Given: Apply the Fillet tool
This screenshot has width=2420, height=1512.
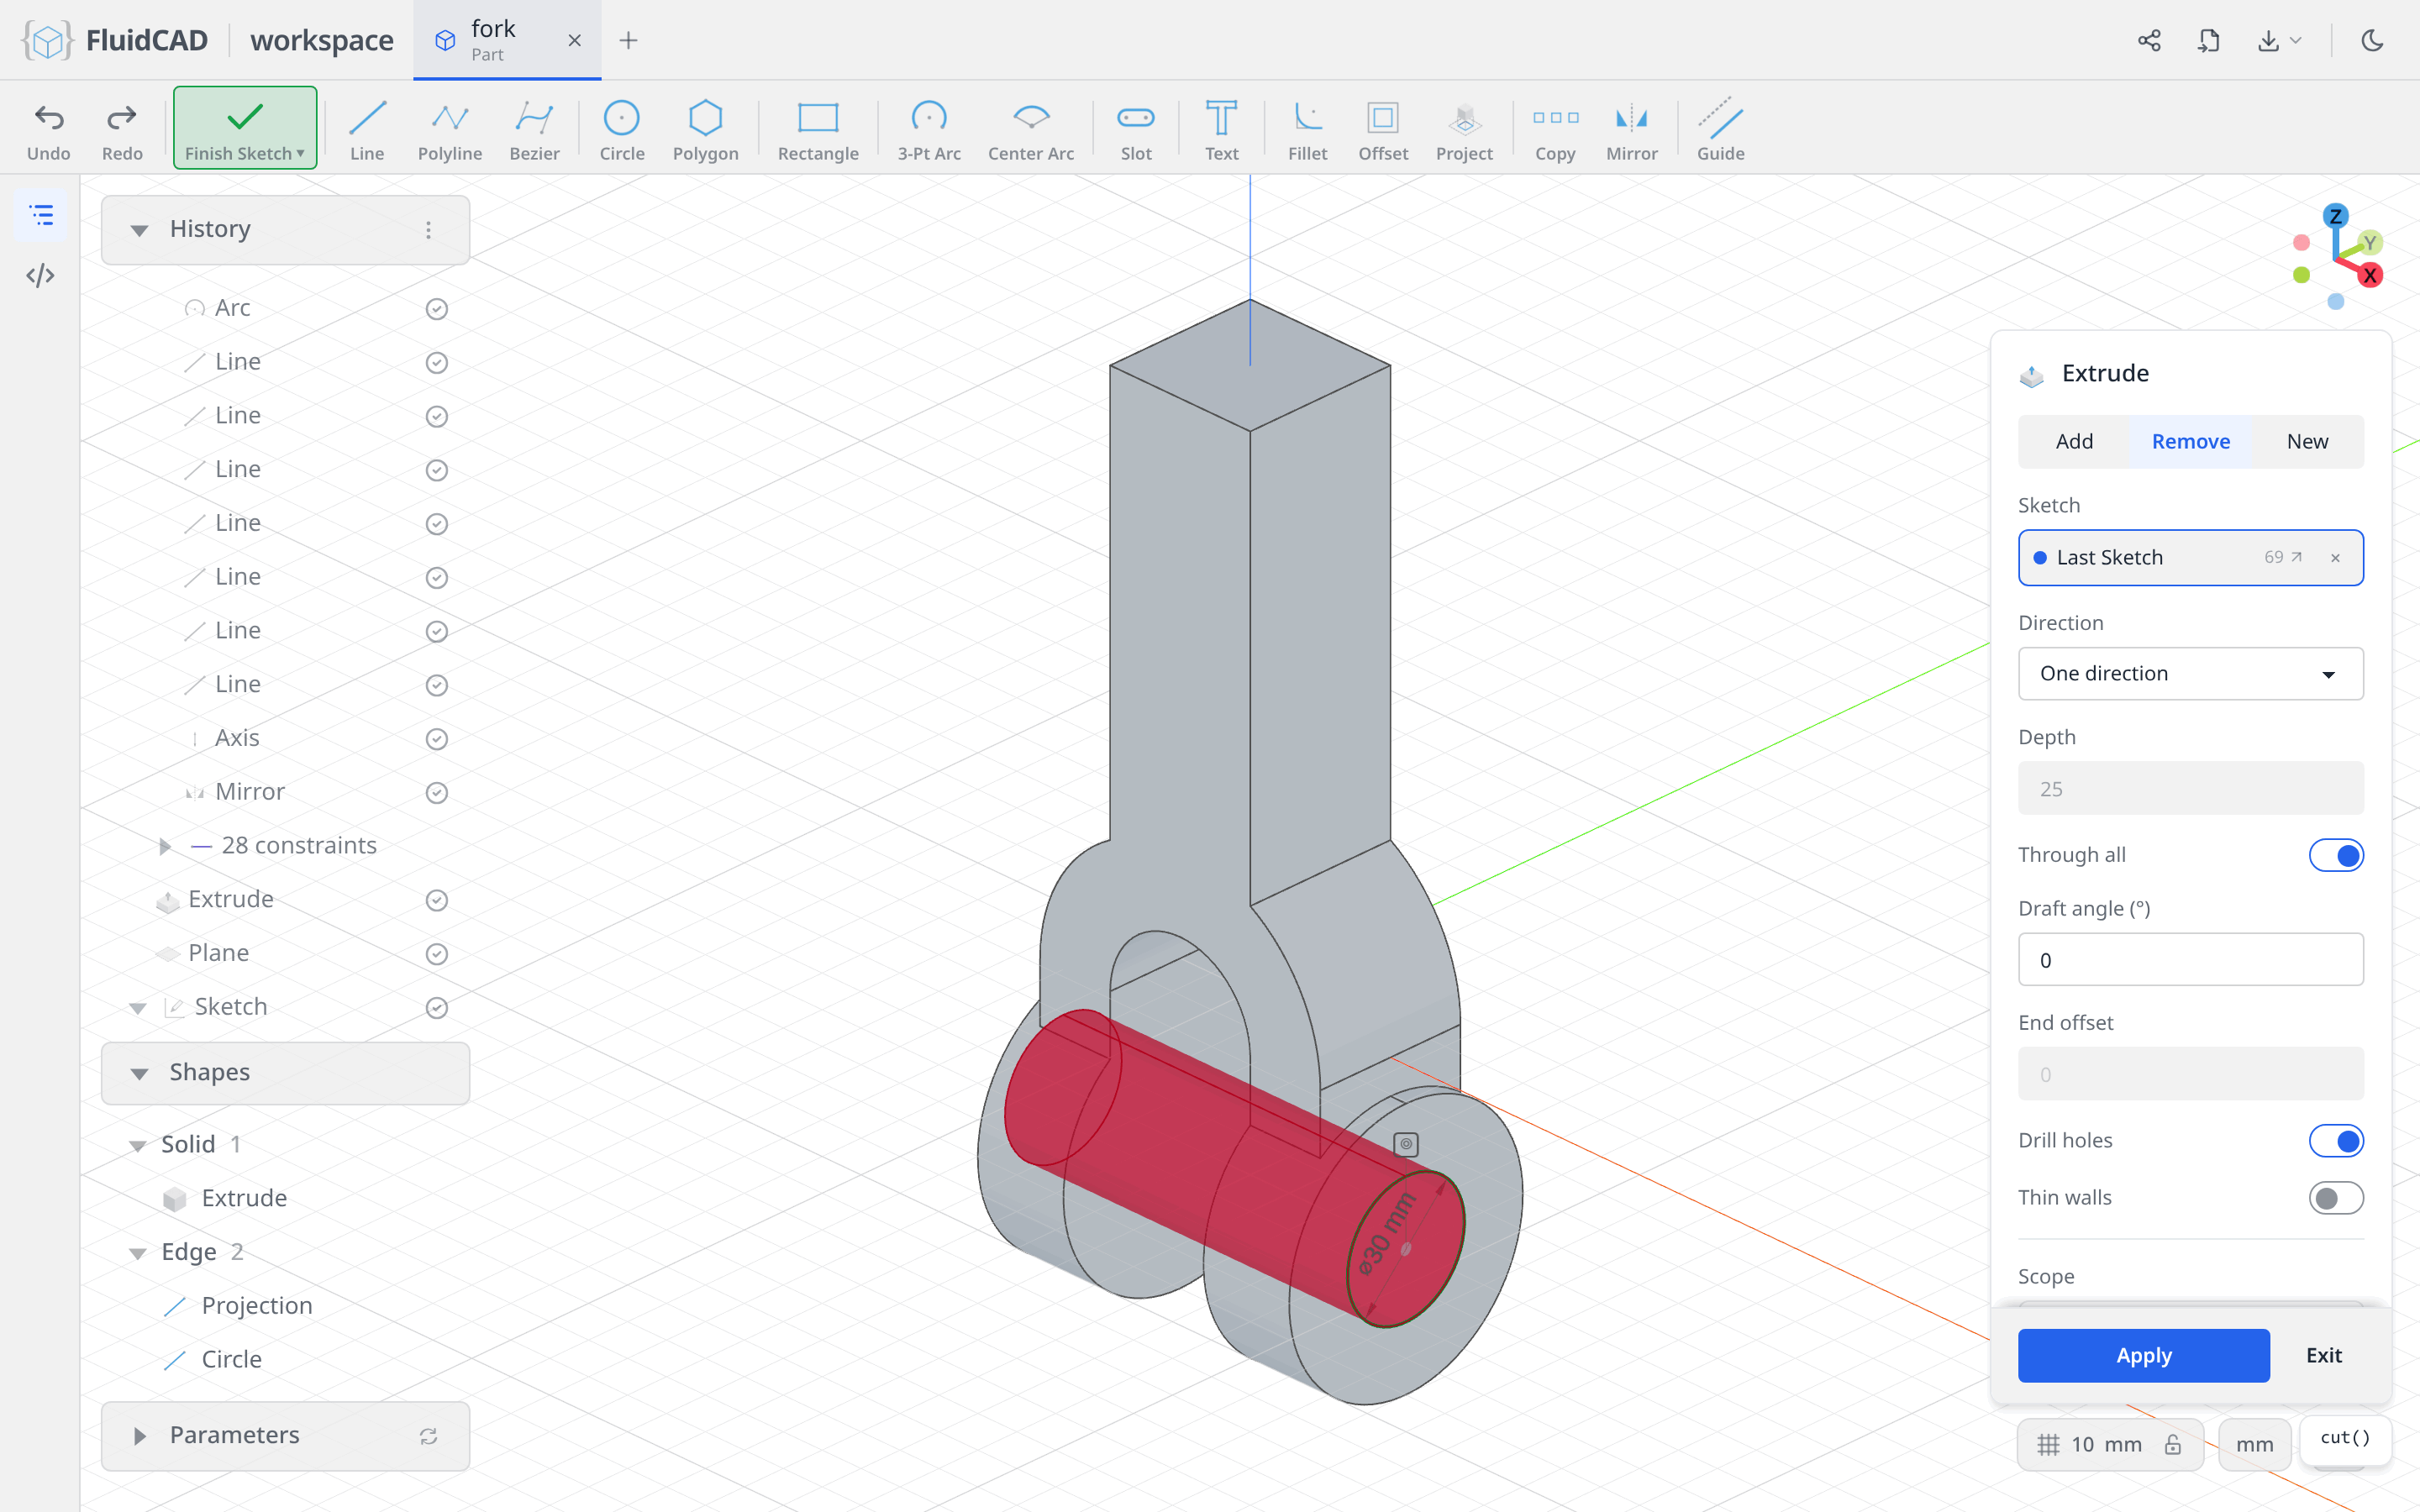Looking at the screenshot, I should (x=1307, y=130).
